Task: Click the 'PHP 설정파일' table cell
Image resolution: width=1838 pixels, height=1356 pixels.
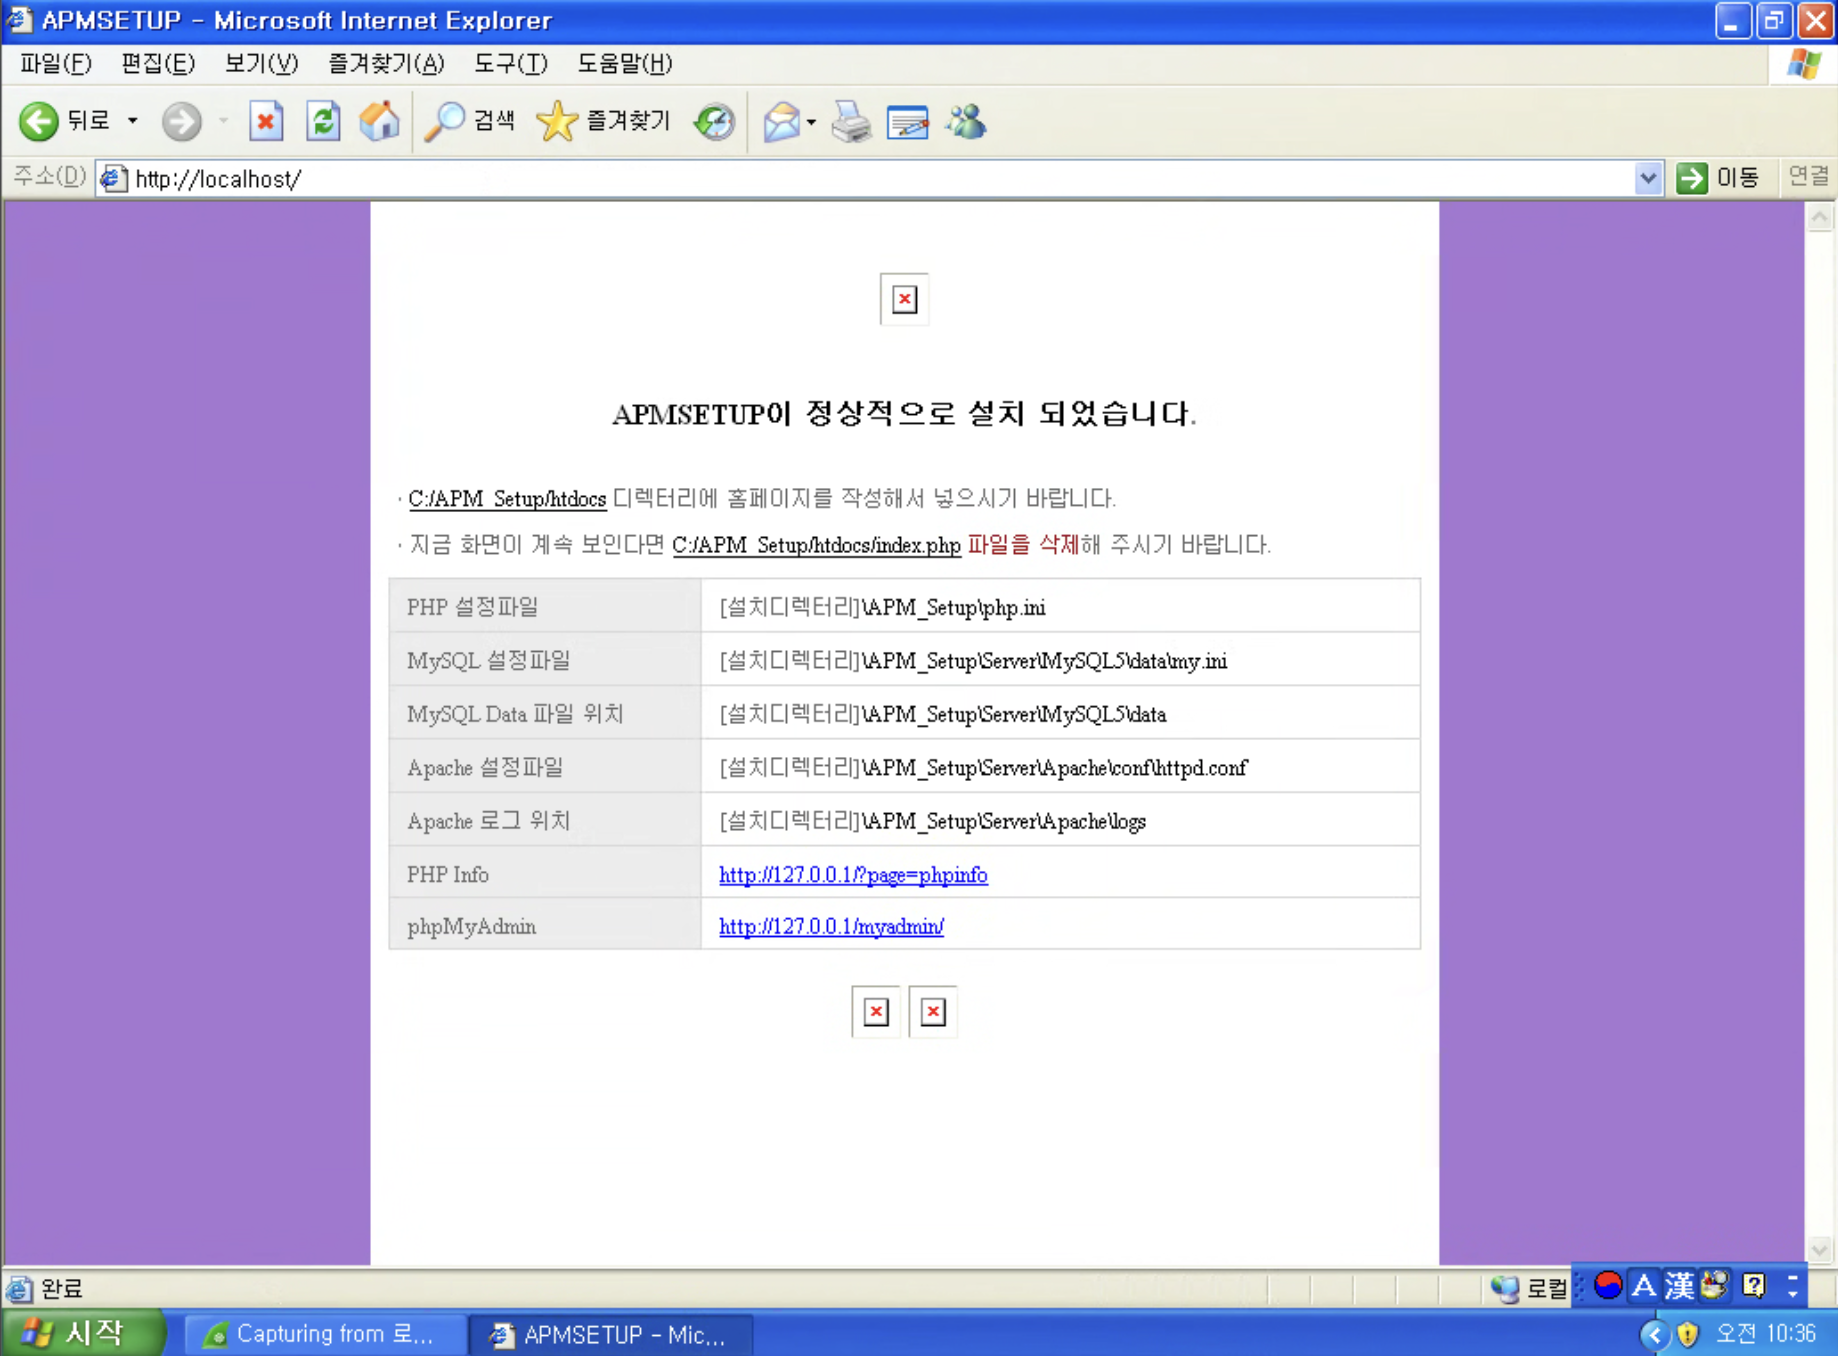Action: 545,606
